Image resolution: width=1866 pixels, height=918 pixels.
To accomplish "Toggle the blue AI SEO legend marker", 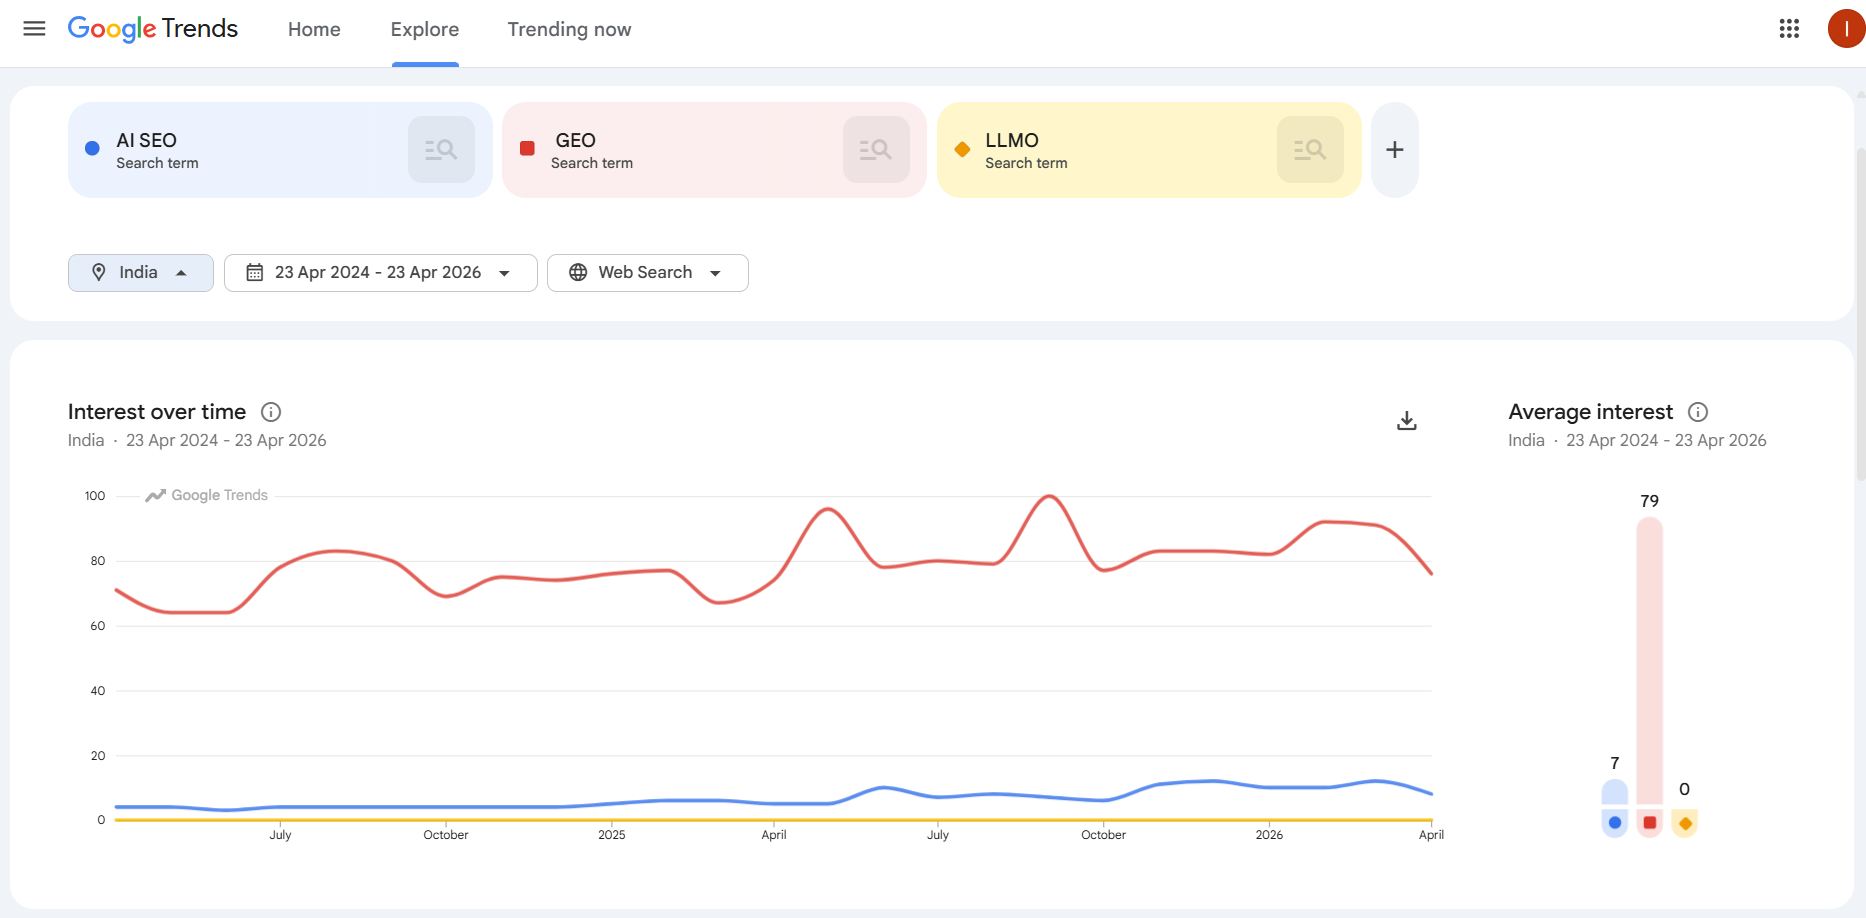I will (1614, 823).
